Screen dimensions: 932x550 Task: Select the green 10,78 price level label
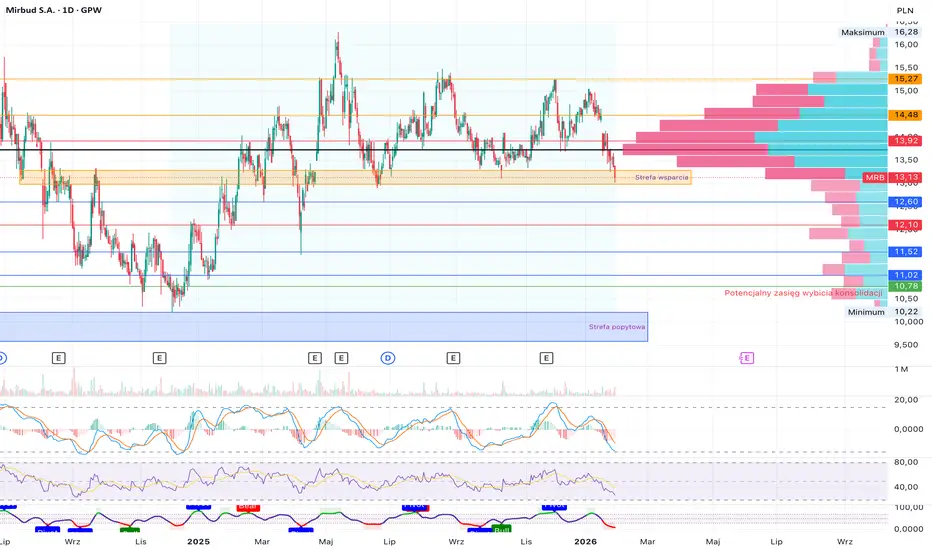(x=905, y=287)
